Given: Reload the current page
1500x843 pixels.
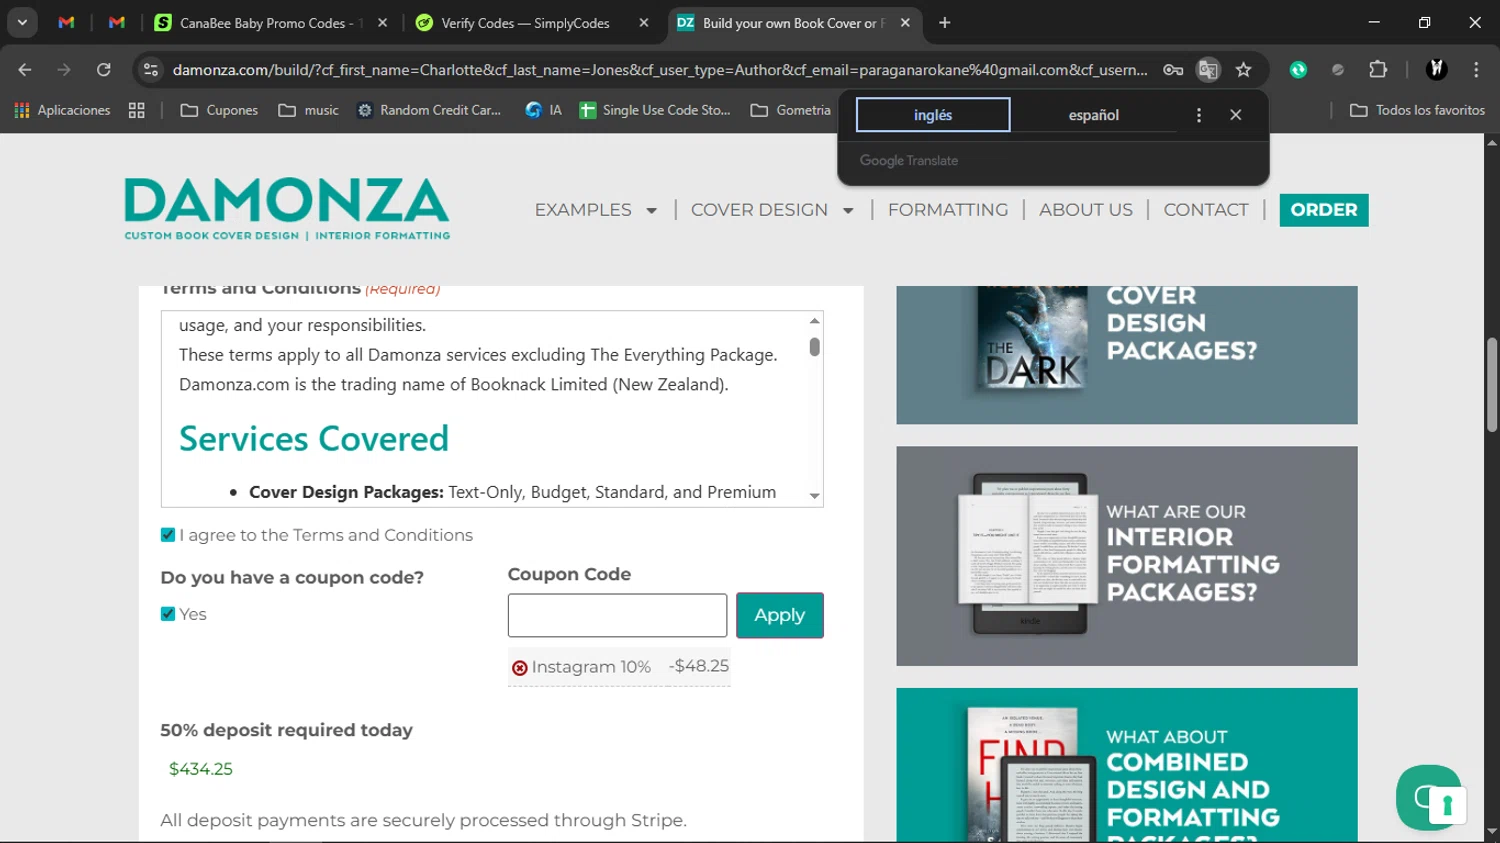Looking at the screenshot, I should [x=104, y=70].
